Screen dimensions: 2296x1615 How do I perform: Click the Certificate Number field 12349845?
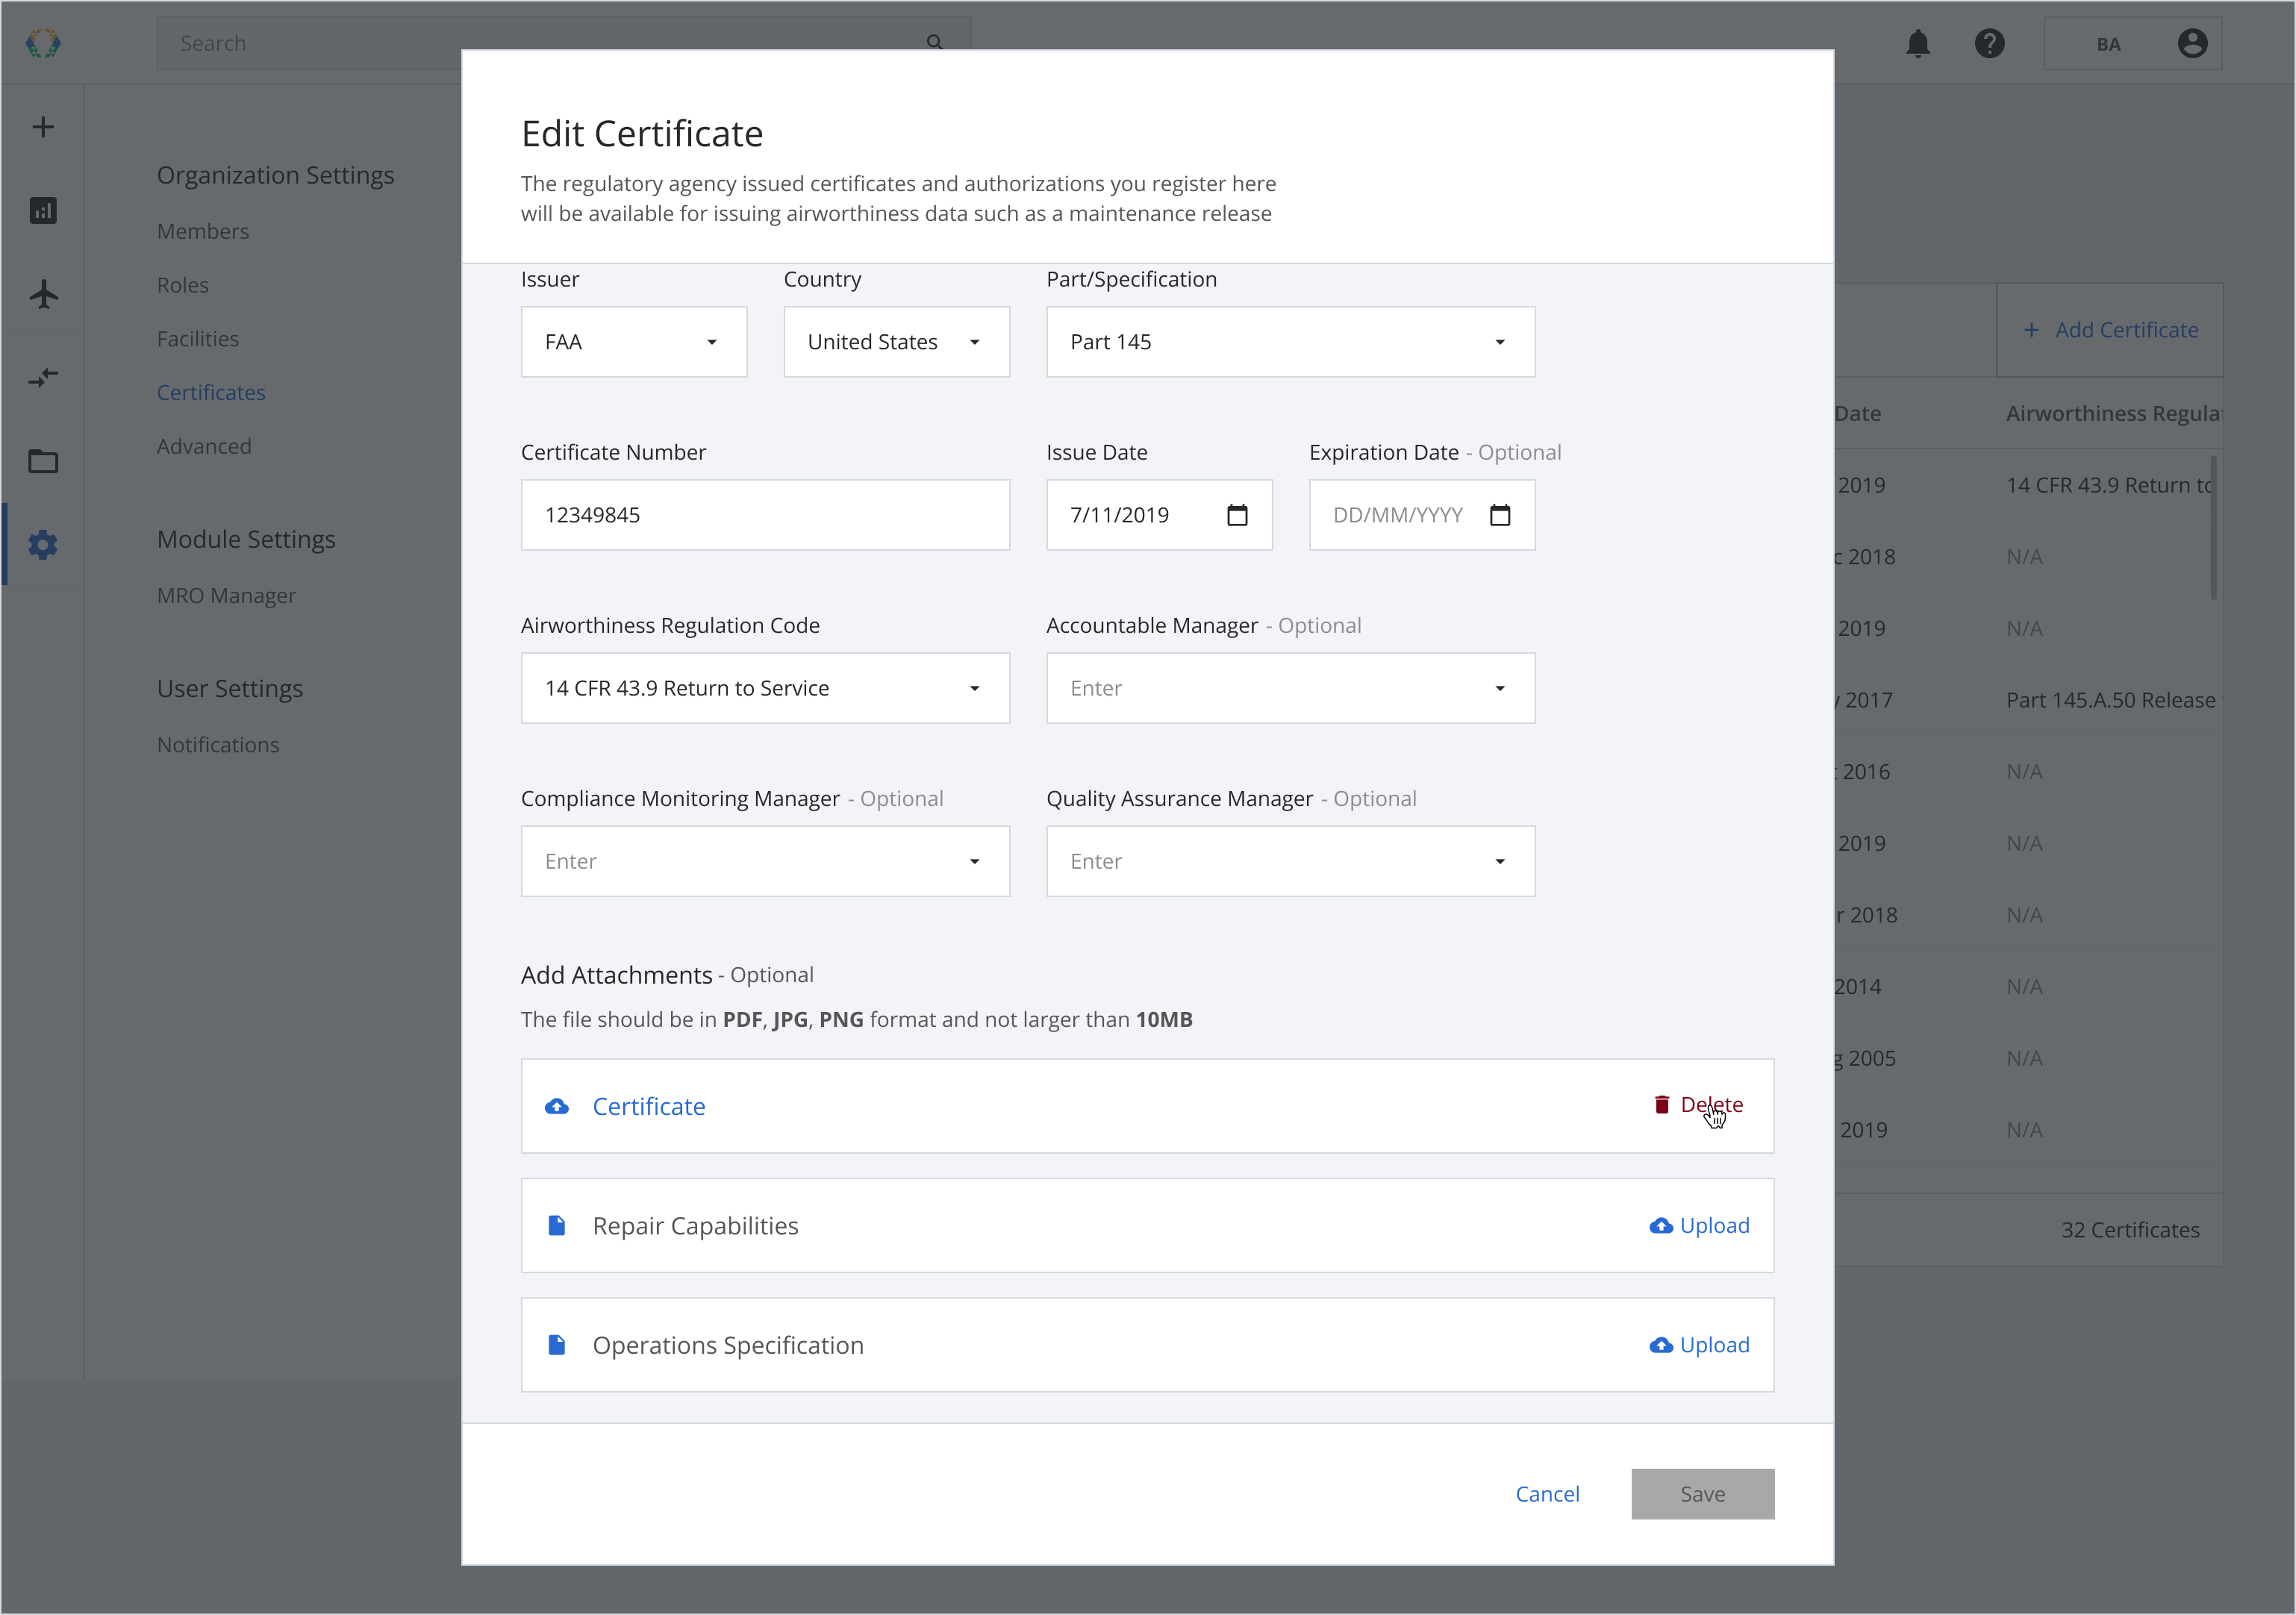coord(765,515)
